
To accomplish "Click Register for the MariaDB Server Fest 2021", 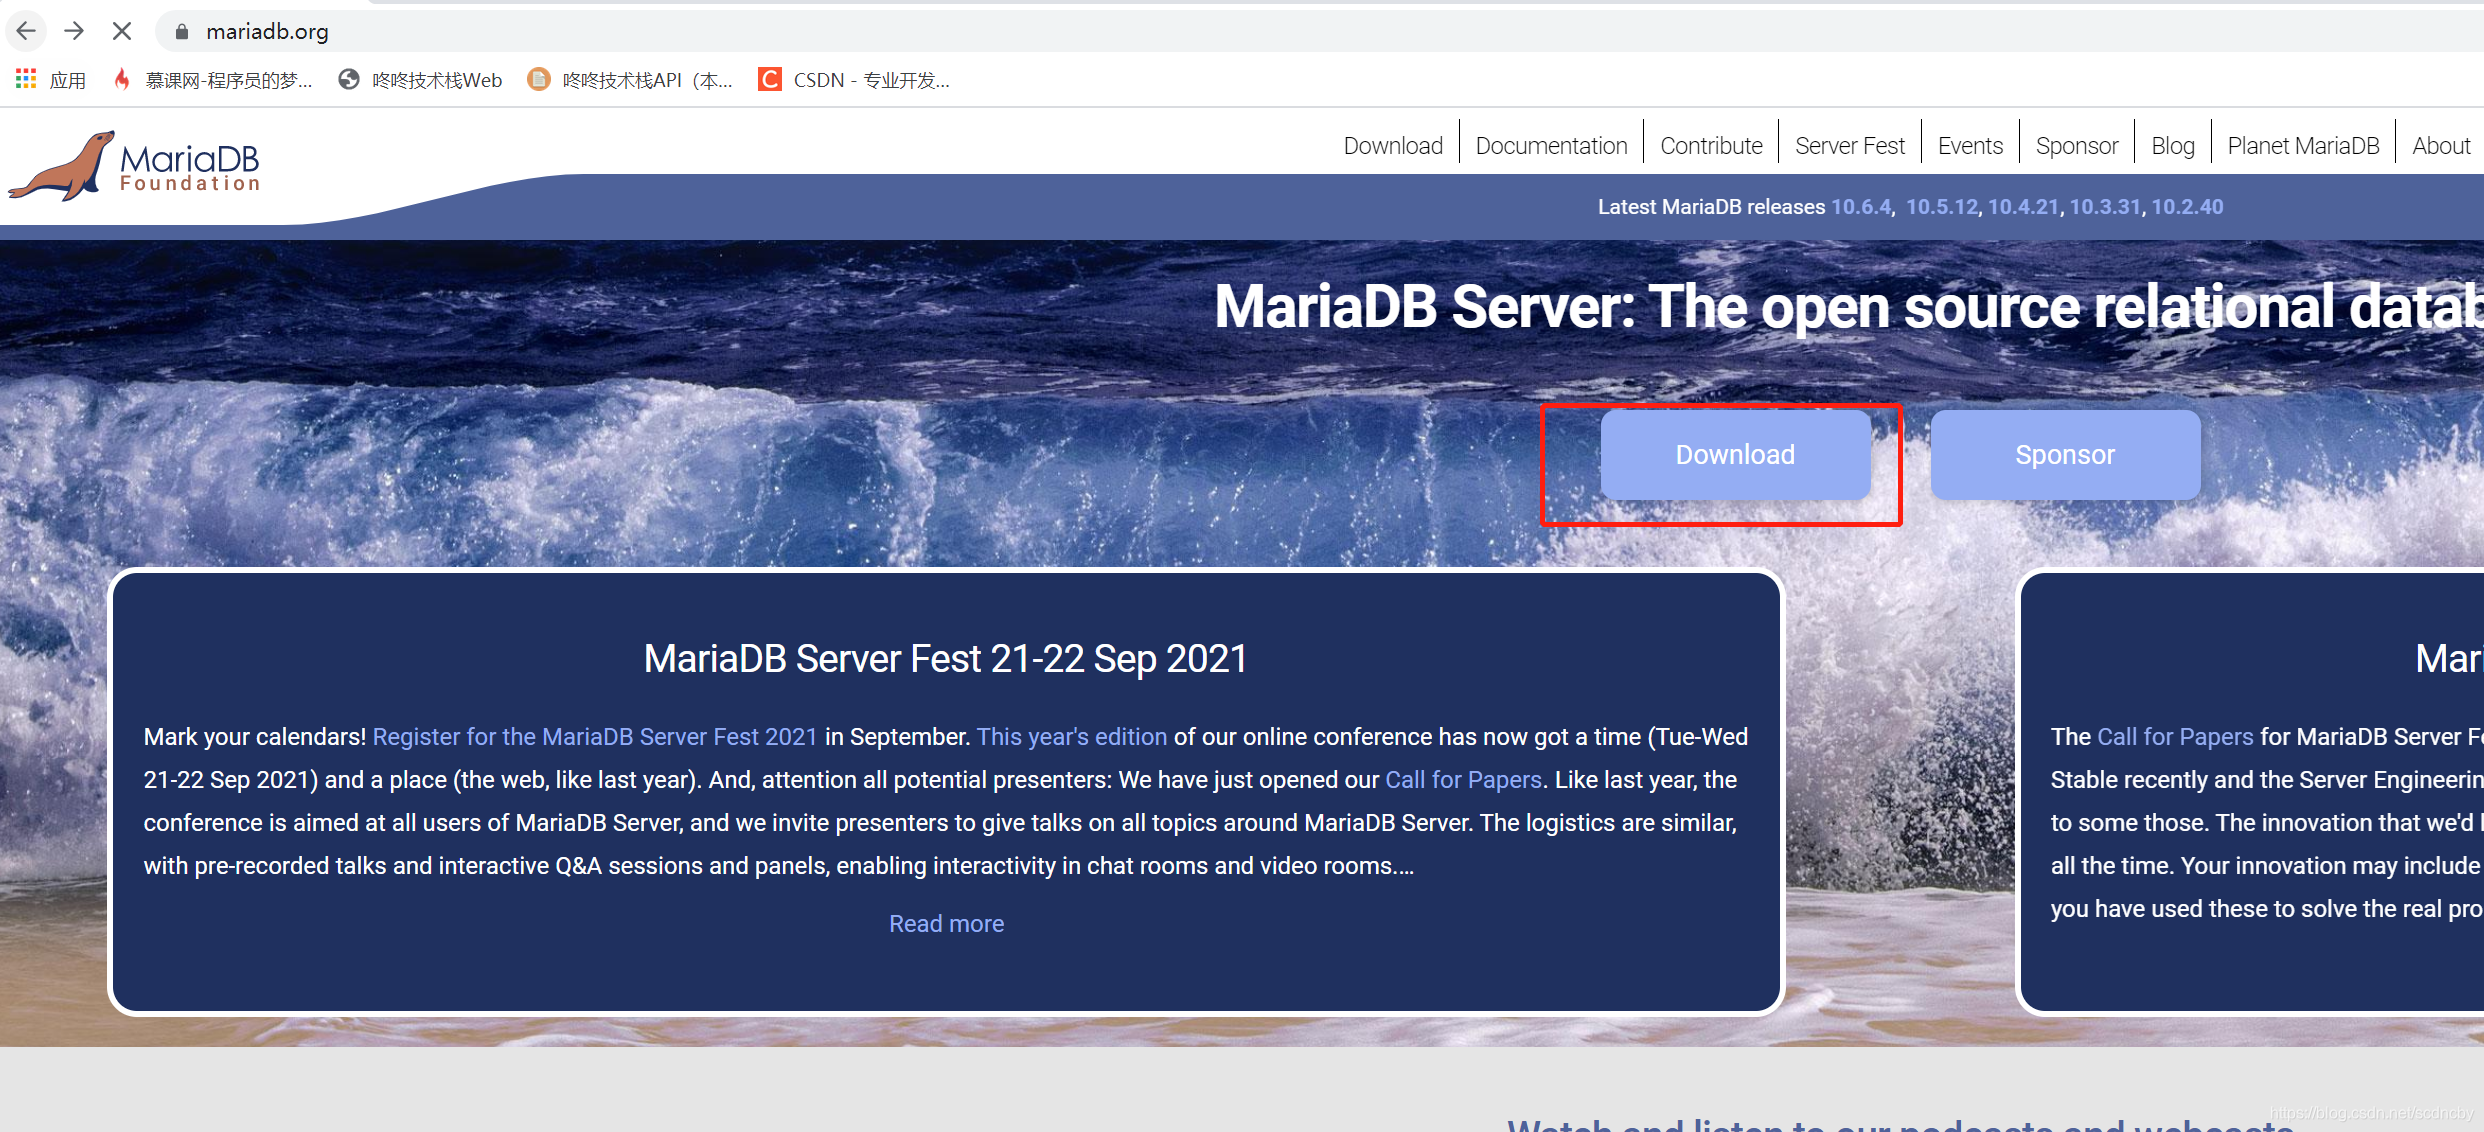I will [595, 737].
